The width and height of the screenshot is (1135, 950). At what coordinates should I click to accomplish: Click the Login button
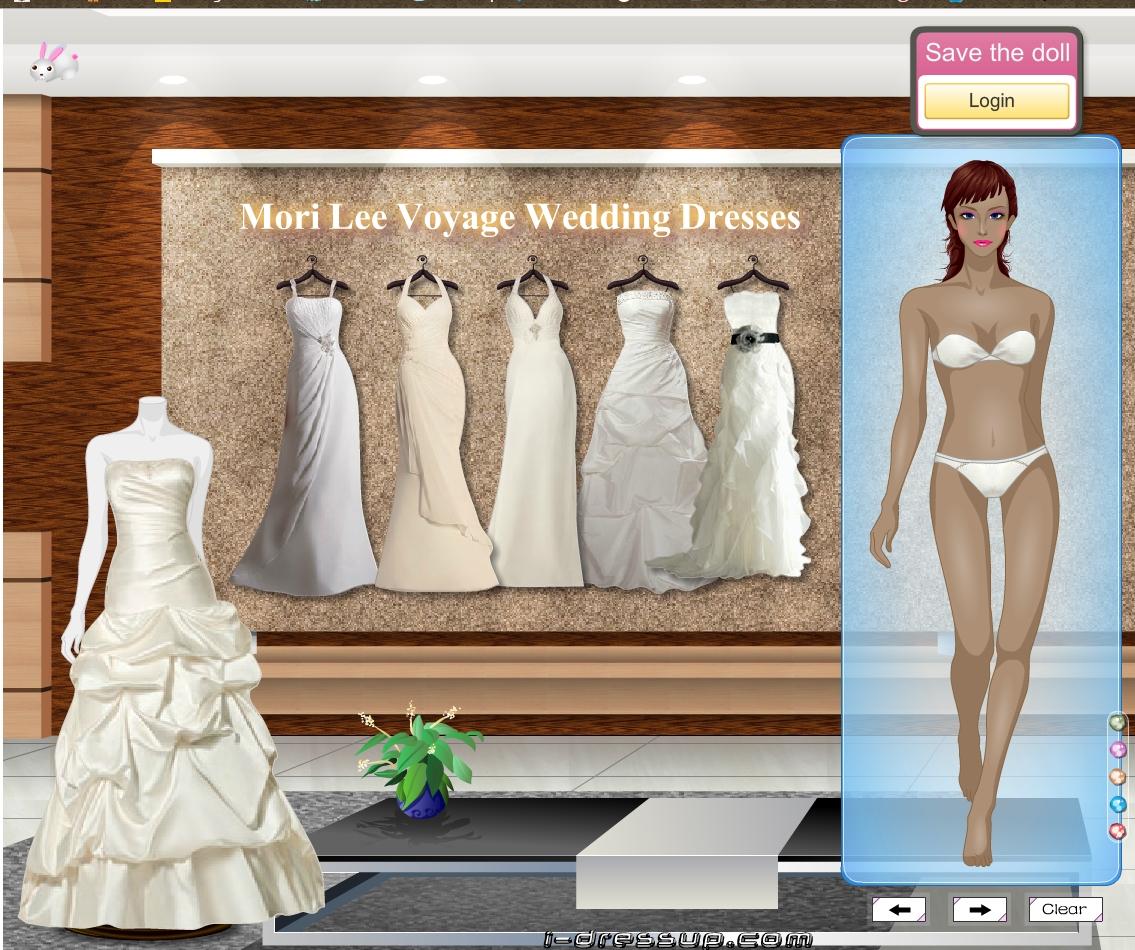pos(995,101)
